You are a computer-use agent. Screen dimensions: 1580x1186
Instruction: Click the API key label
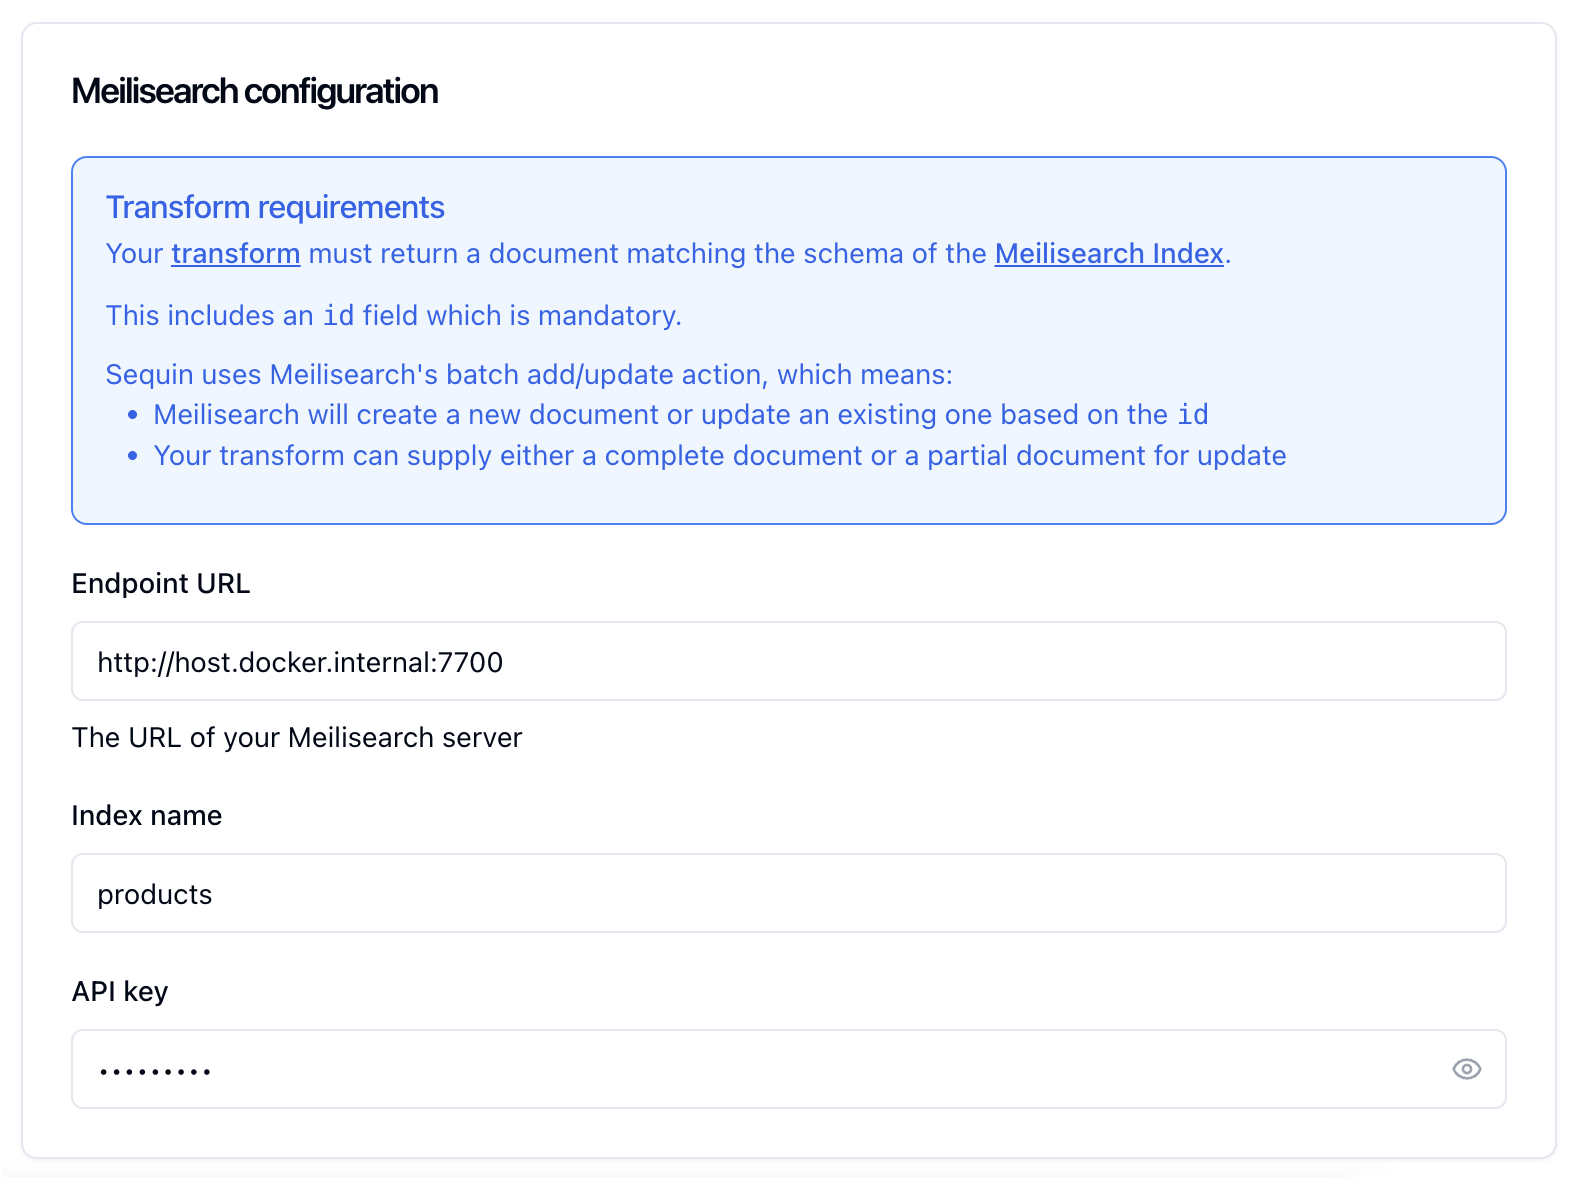point(119,991)
